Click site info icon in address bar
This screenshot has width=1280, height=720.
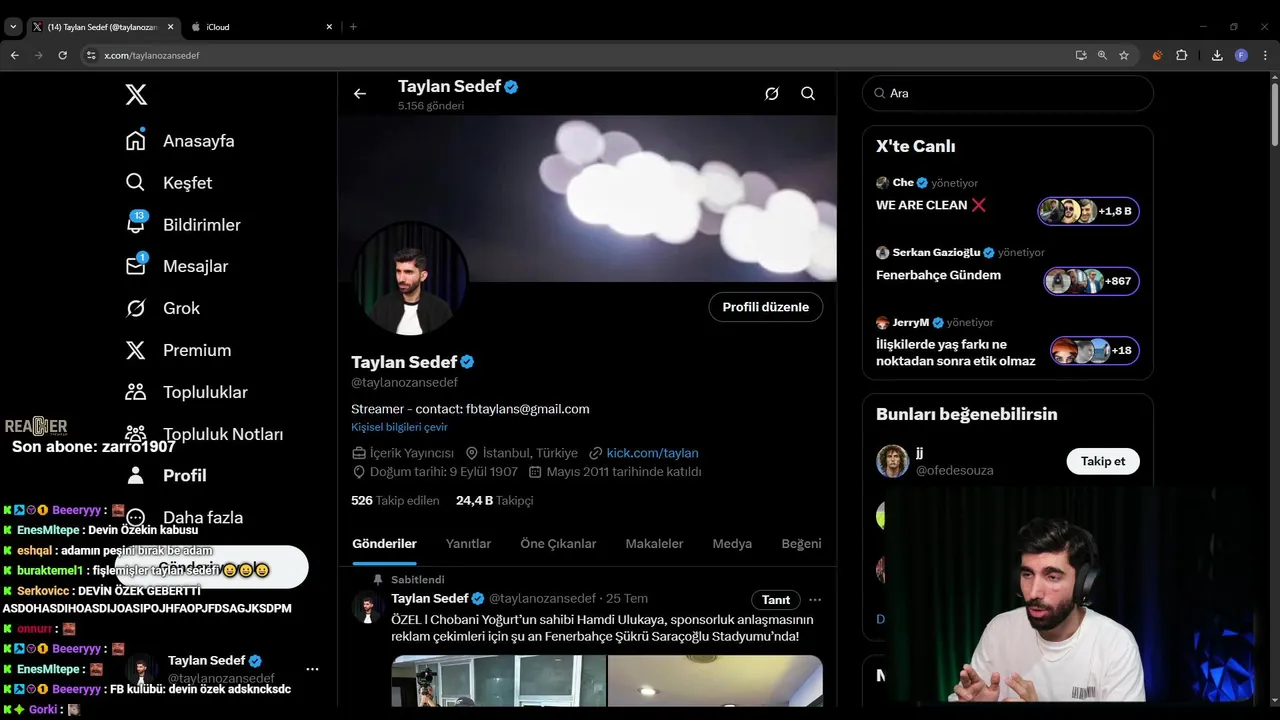91,56
